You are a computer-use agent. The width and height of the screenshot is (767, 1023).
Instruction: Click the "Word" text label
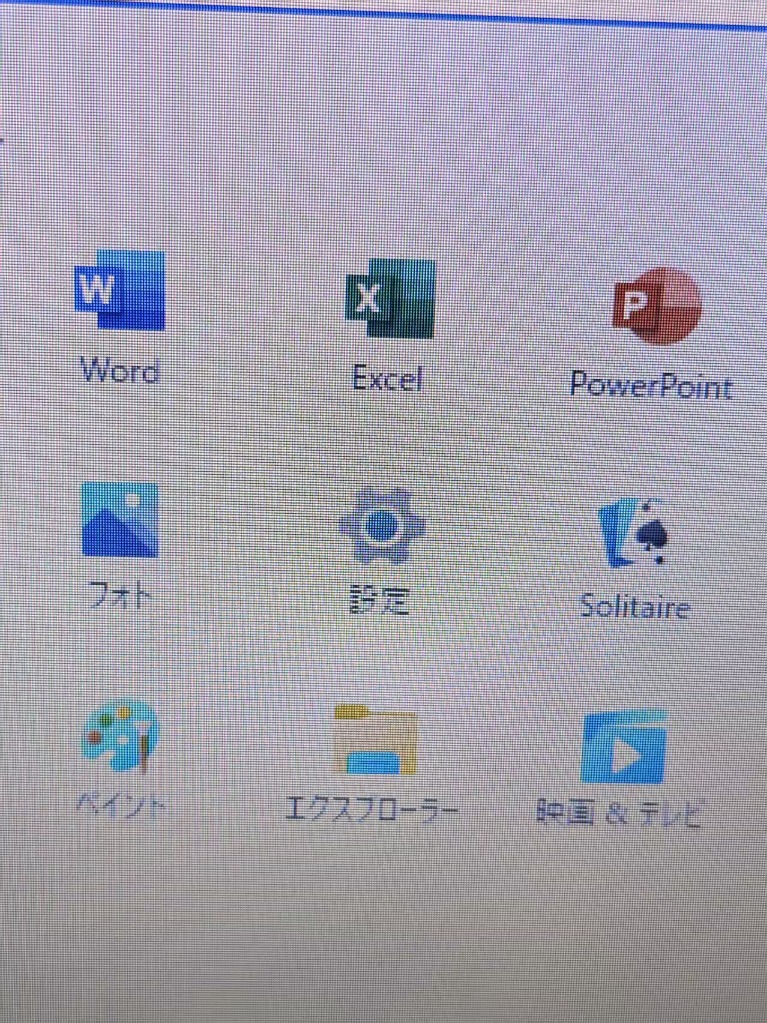click(x=120, y=372)
